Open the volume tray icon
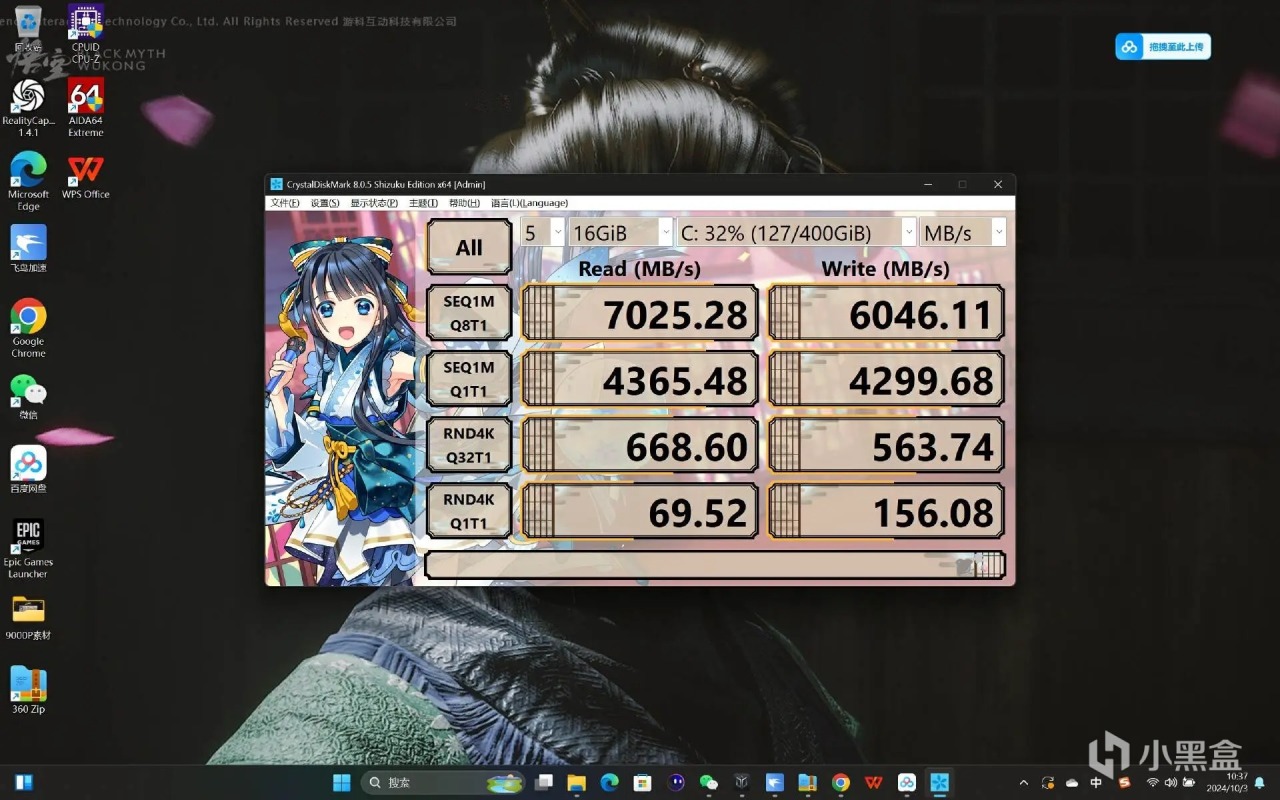Viewport: 1280px width, 800px height. (1171, 782)
